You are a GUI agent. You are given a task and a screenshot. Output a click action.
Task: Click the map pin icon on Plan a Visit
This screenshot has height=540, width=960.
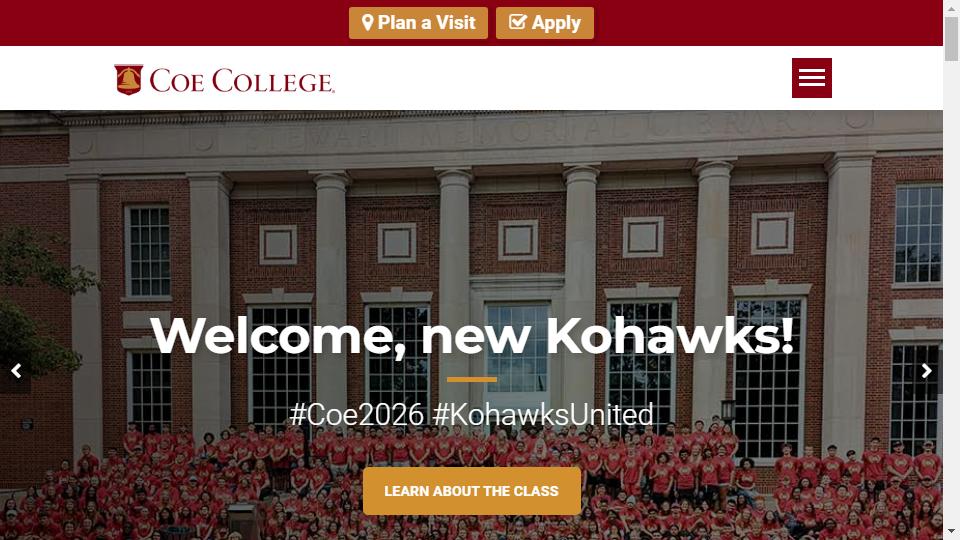(x=368, y=22)
